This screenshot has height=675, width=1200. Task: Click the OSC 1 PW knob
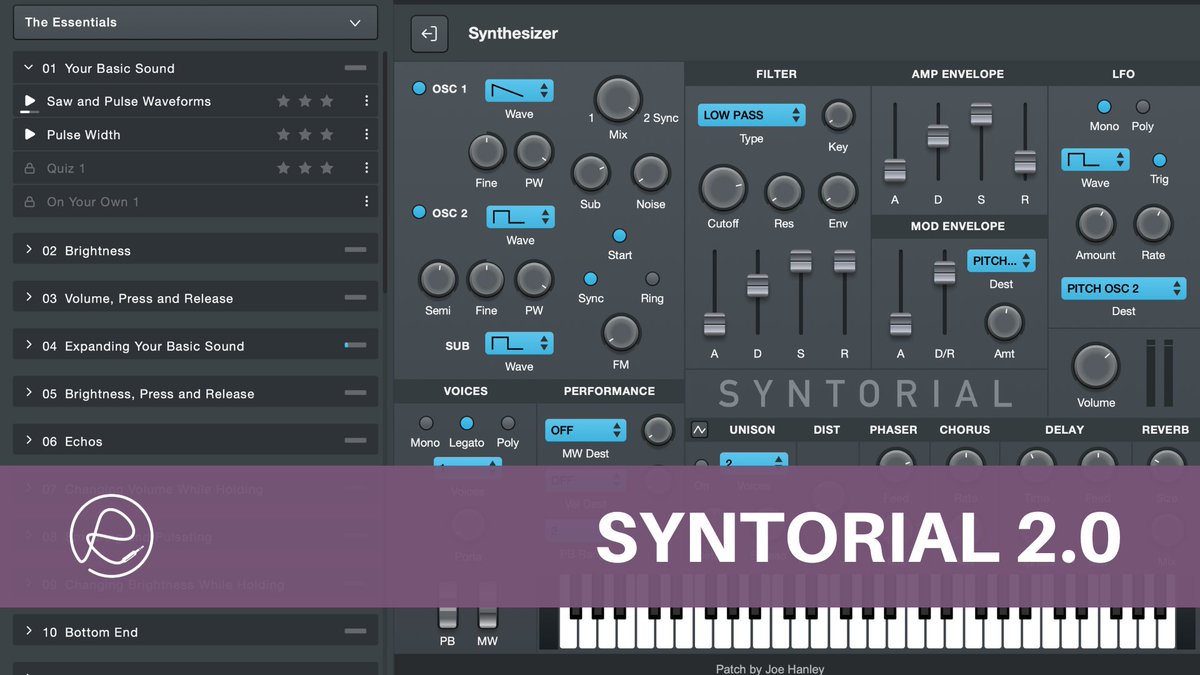[534, 153]
